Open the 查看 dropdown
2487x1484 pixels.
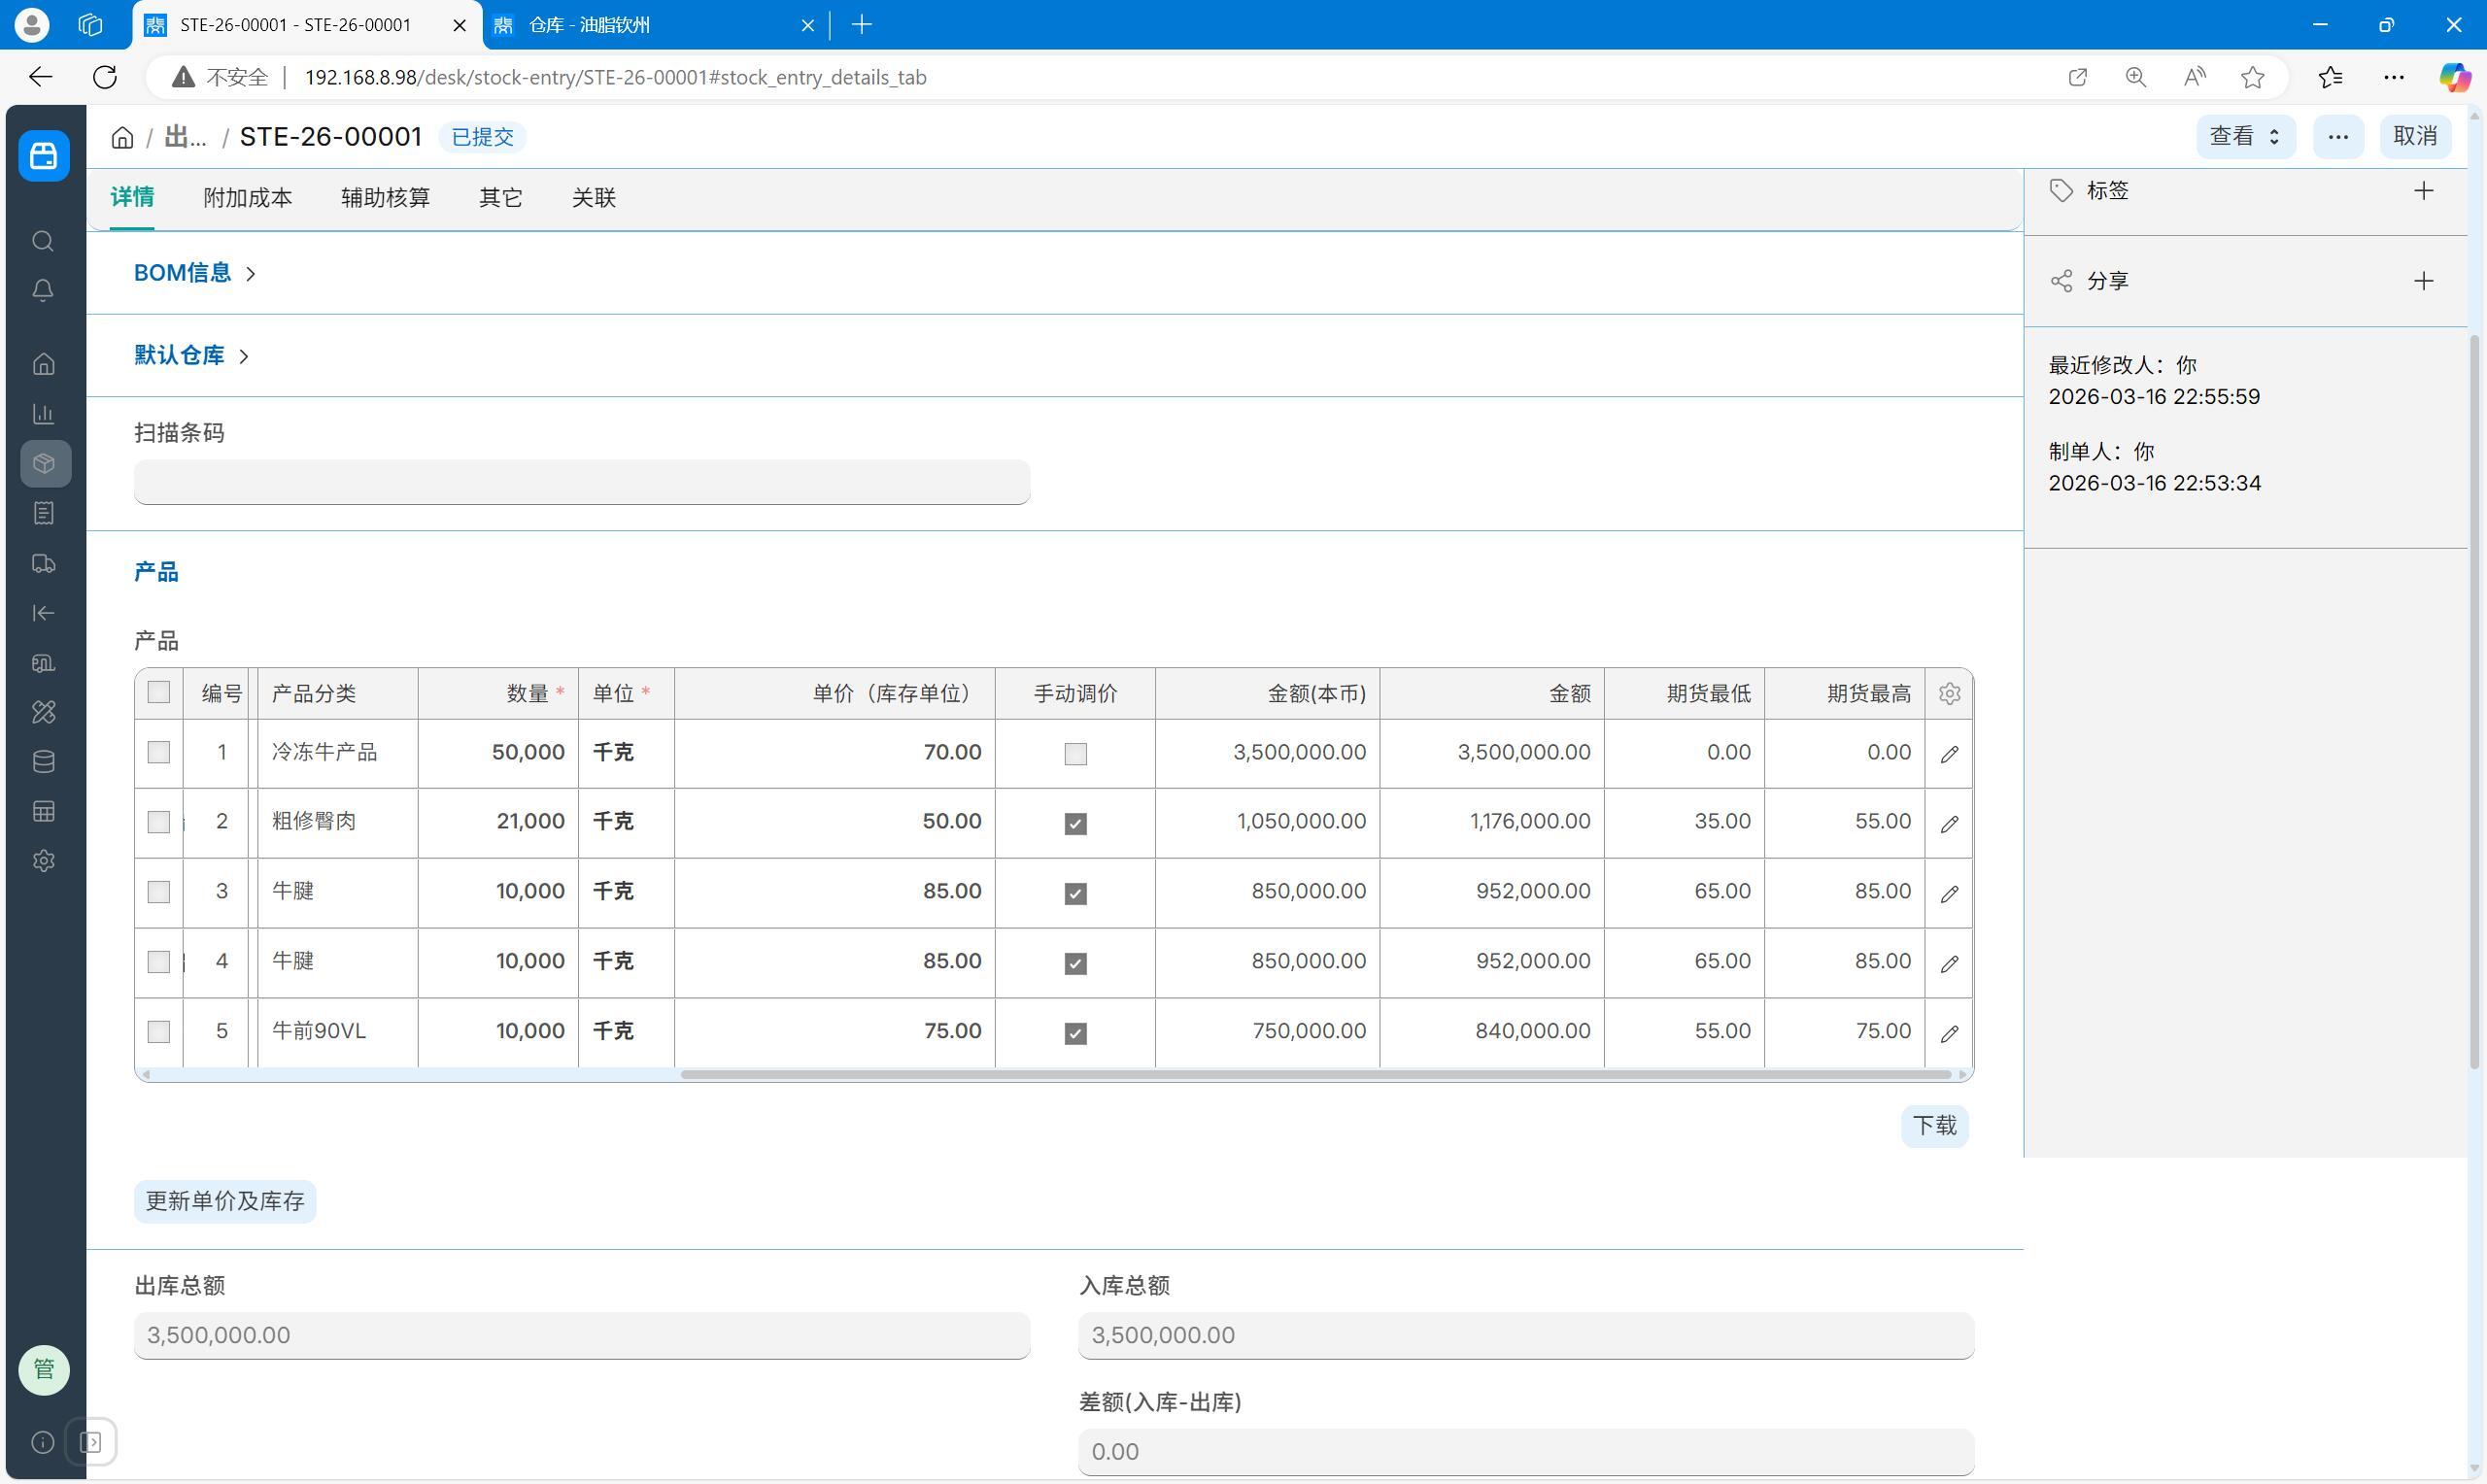(x=2245, y=137)
